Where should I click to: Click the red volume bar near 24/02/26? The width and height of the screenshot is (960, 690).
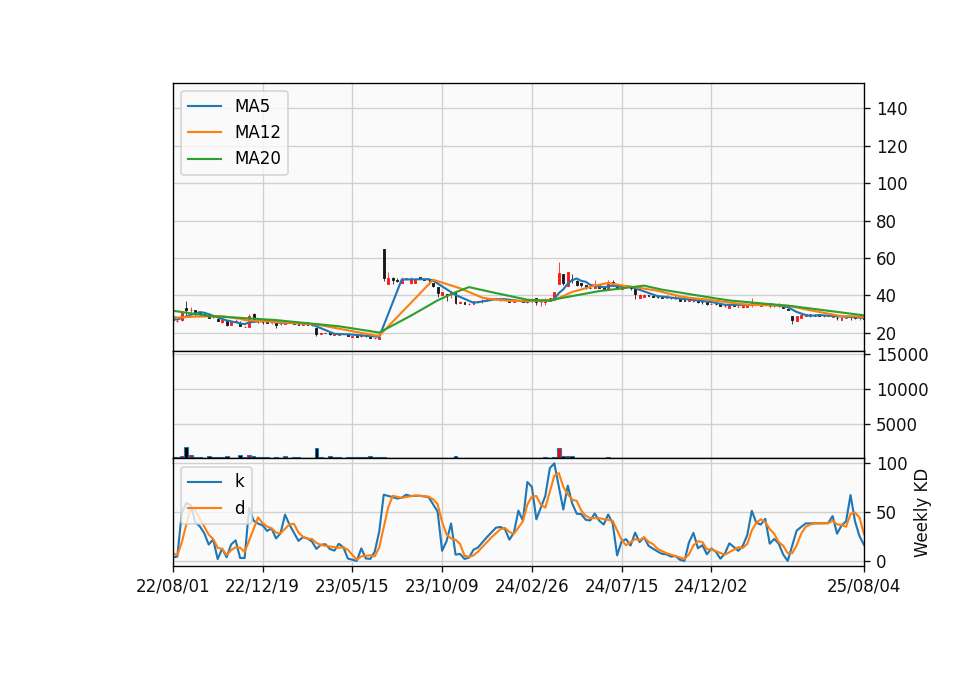pyautogui.click(x=560, y=453)
